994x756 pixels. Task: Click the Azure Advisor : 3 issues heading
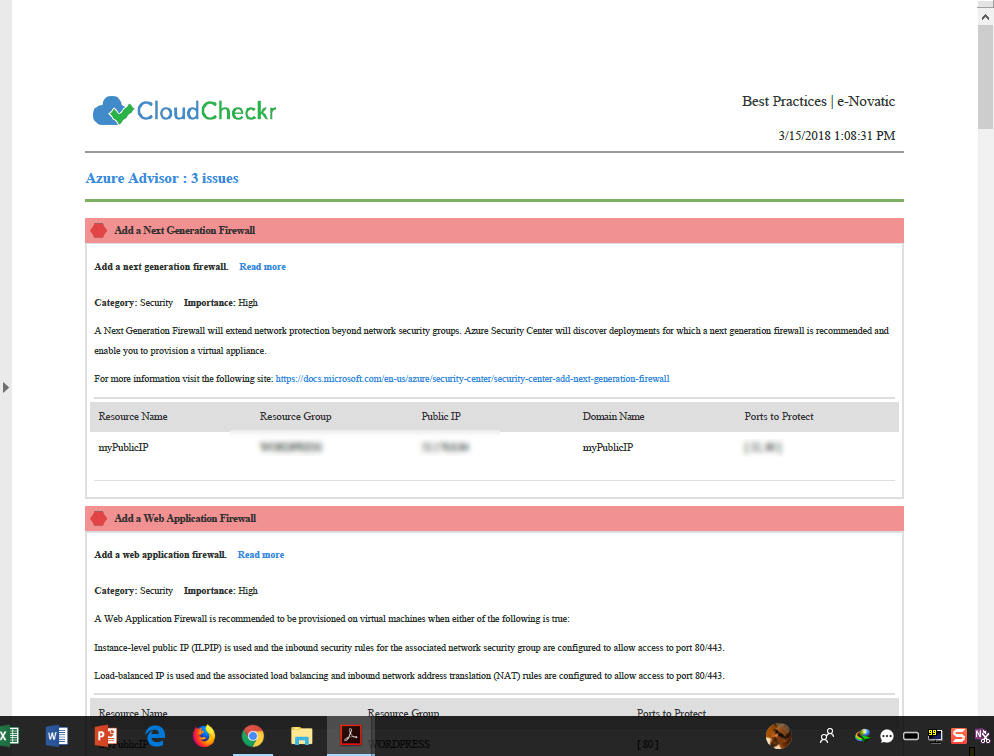pyautogui.click(x=162, y=178)
